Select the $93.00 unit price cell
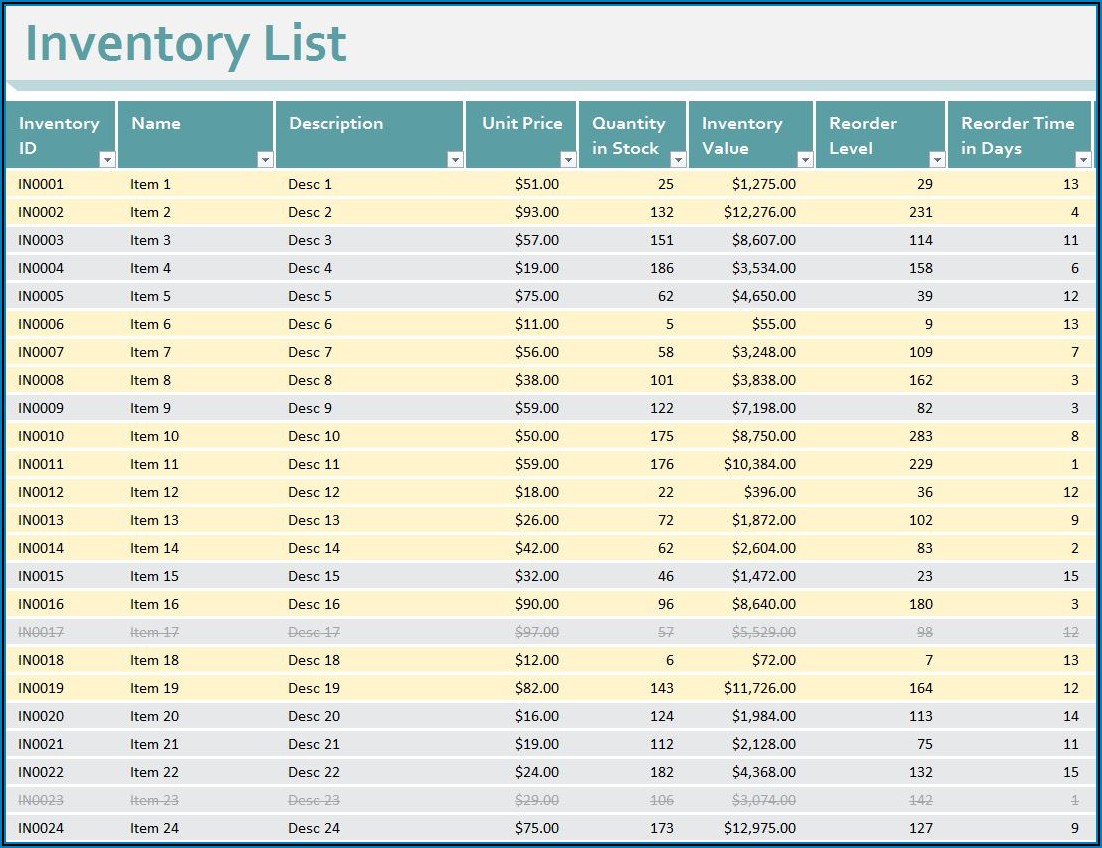The width and height of the screenshot is (1102, 848). 537,212
